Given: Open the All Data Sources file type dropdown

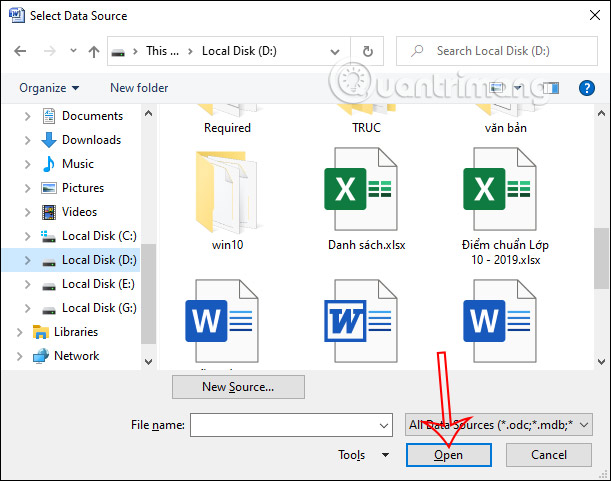Looking at the screenshot, I should tap(498, 425).
